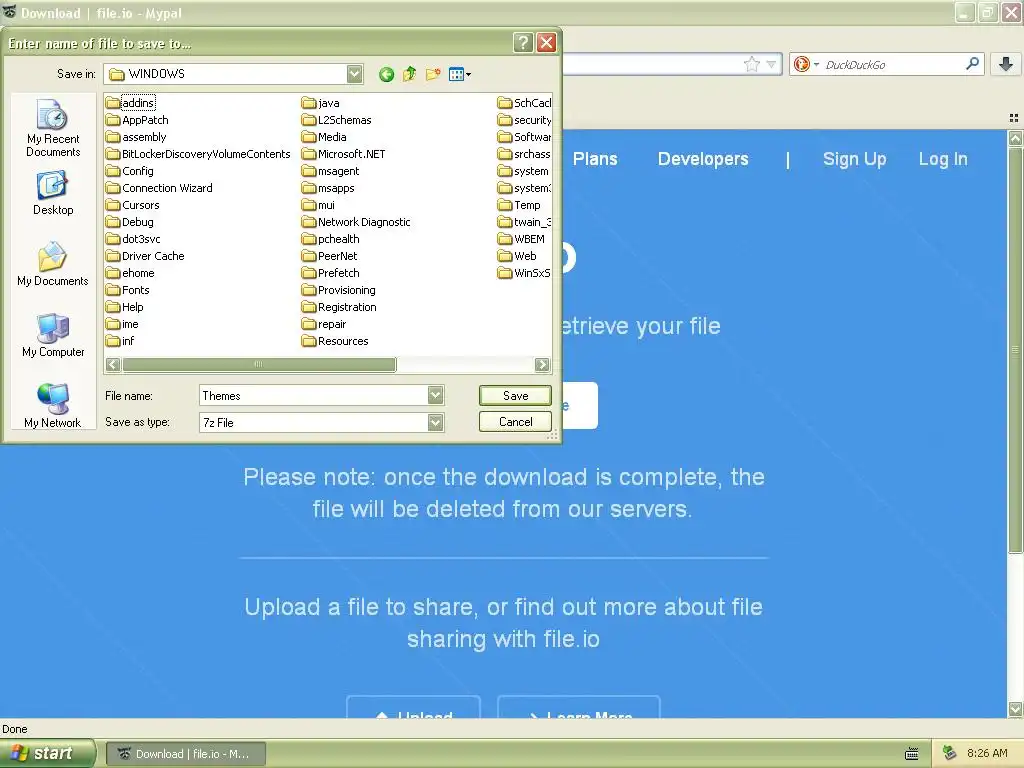Open My Documents in places bar
The image size is (1024, 768).
53,264
